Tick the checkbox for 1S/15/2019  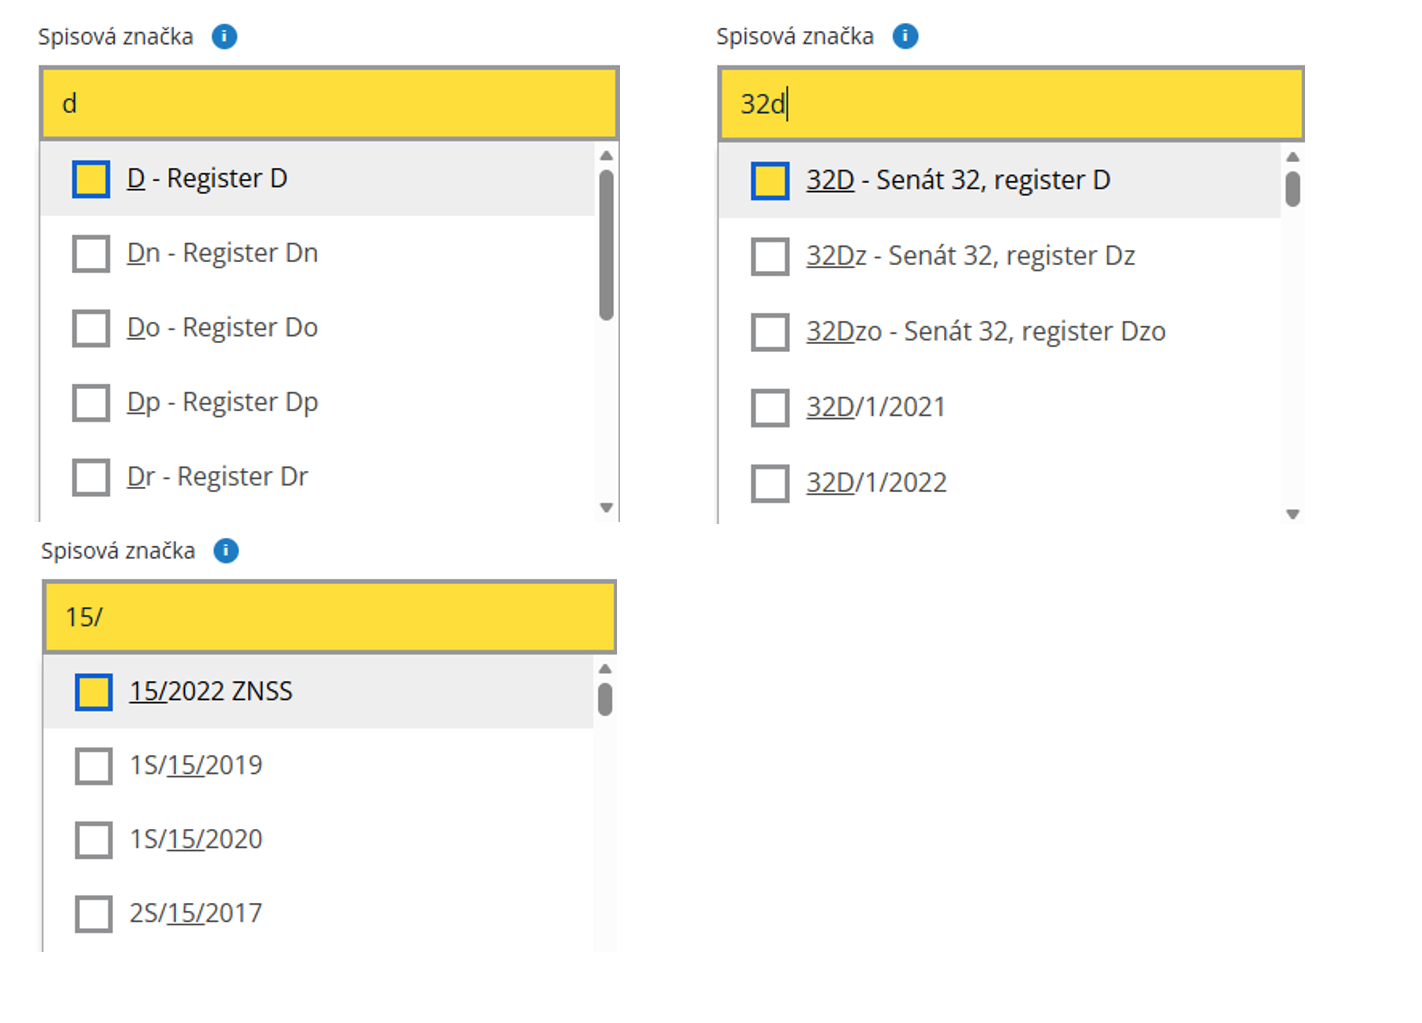tap(94, 766)
